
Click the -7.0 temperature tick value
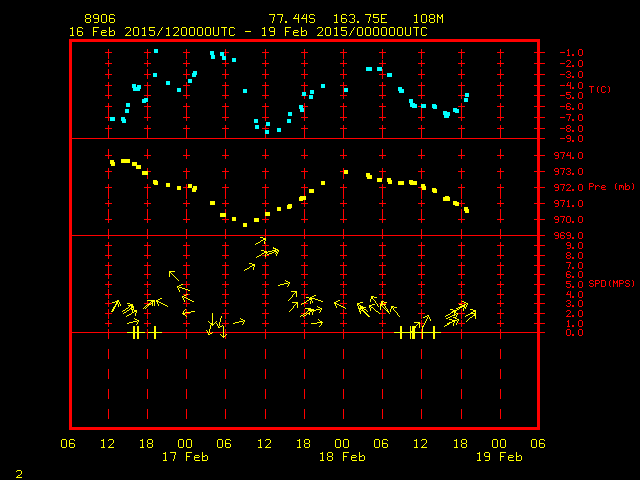click(x=571, y=118)
